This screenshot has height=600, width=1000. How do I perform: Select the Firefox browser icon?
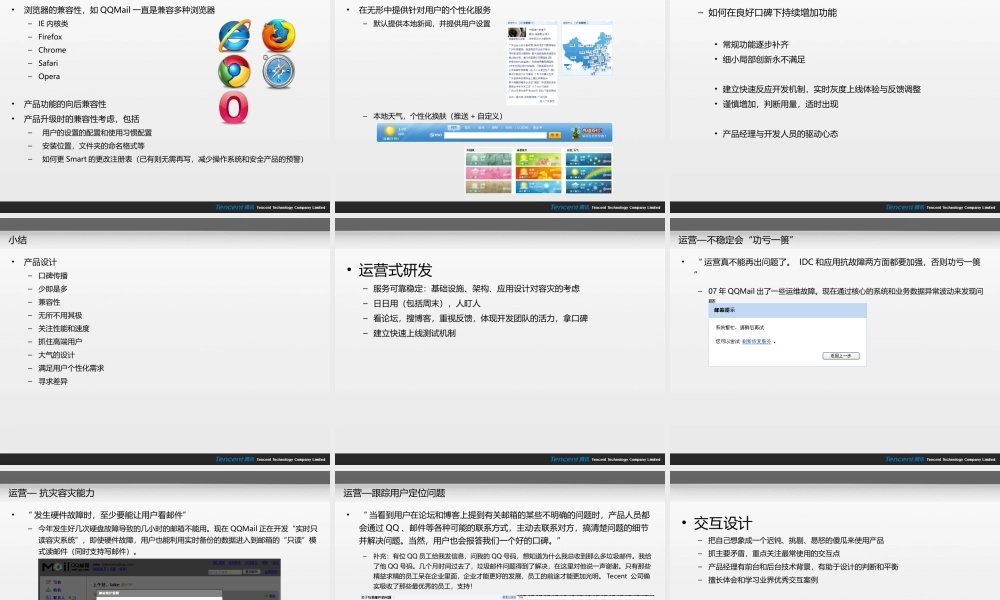pos(278,36)
